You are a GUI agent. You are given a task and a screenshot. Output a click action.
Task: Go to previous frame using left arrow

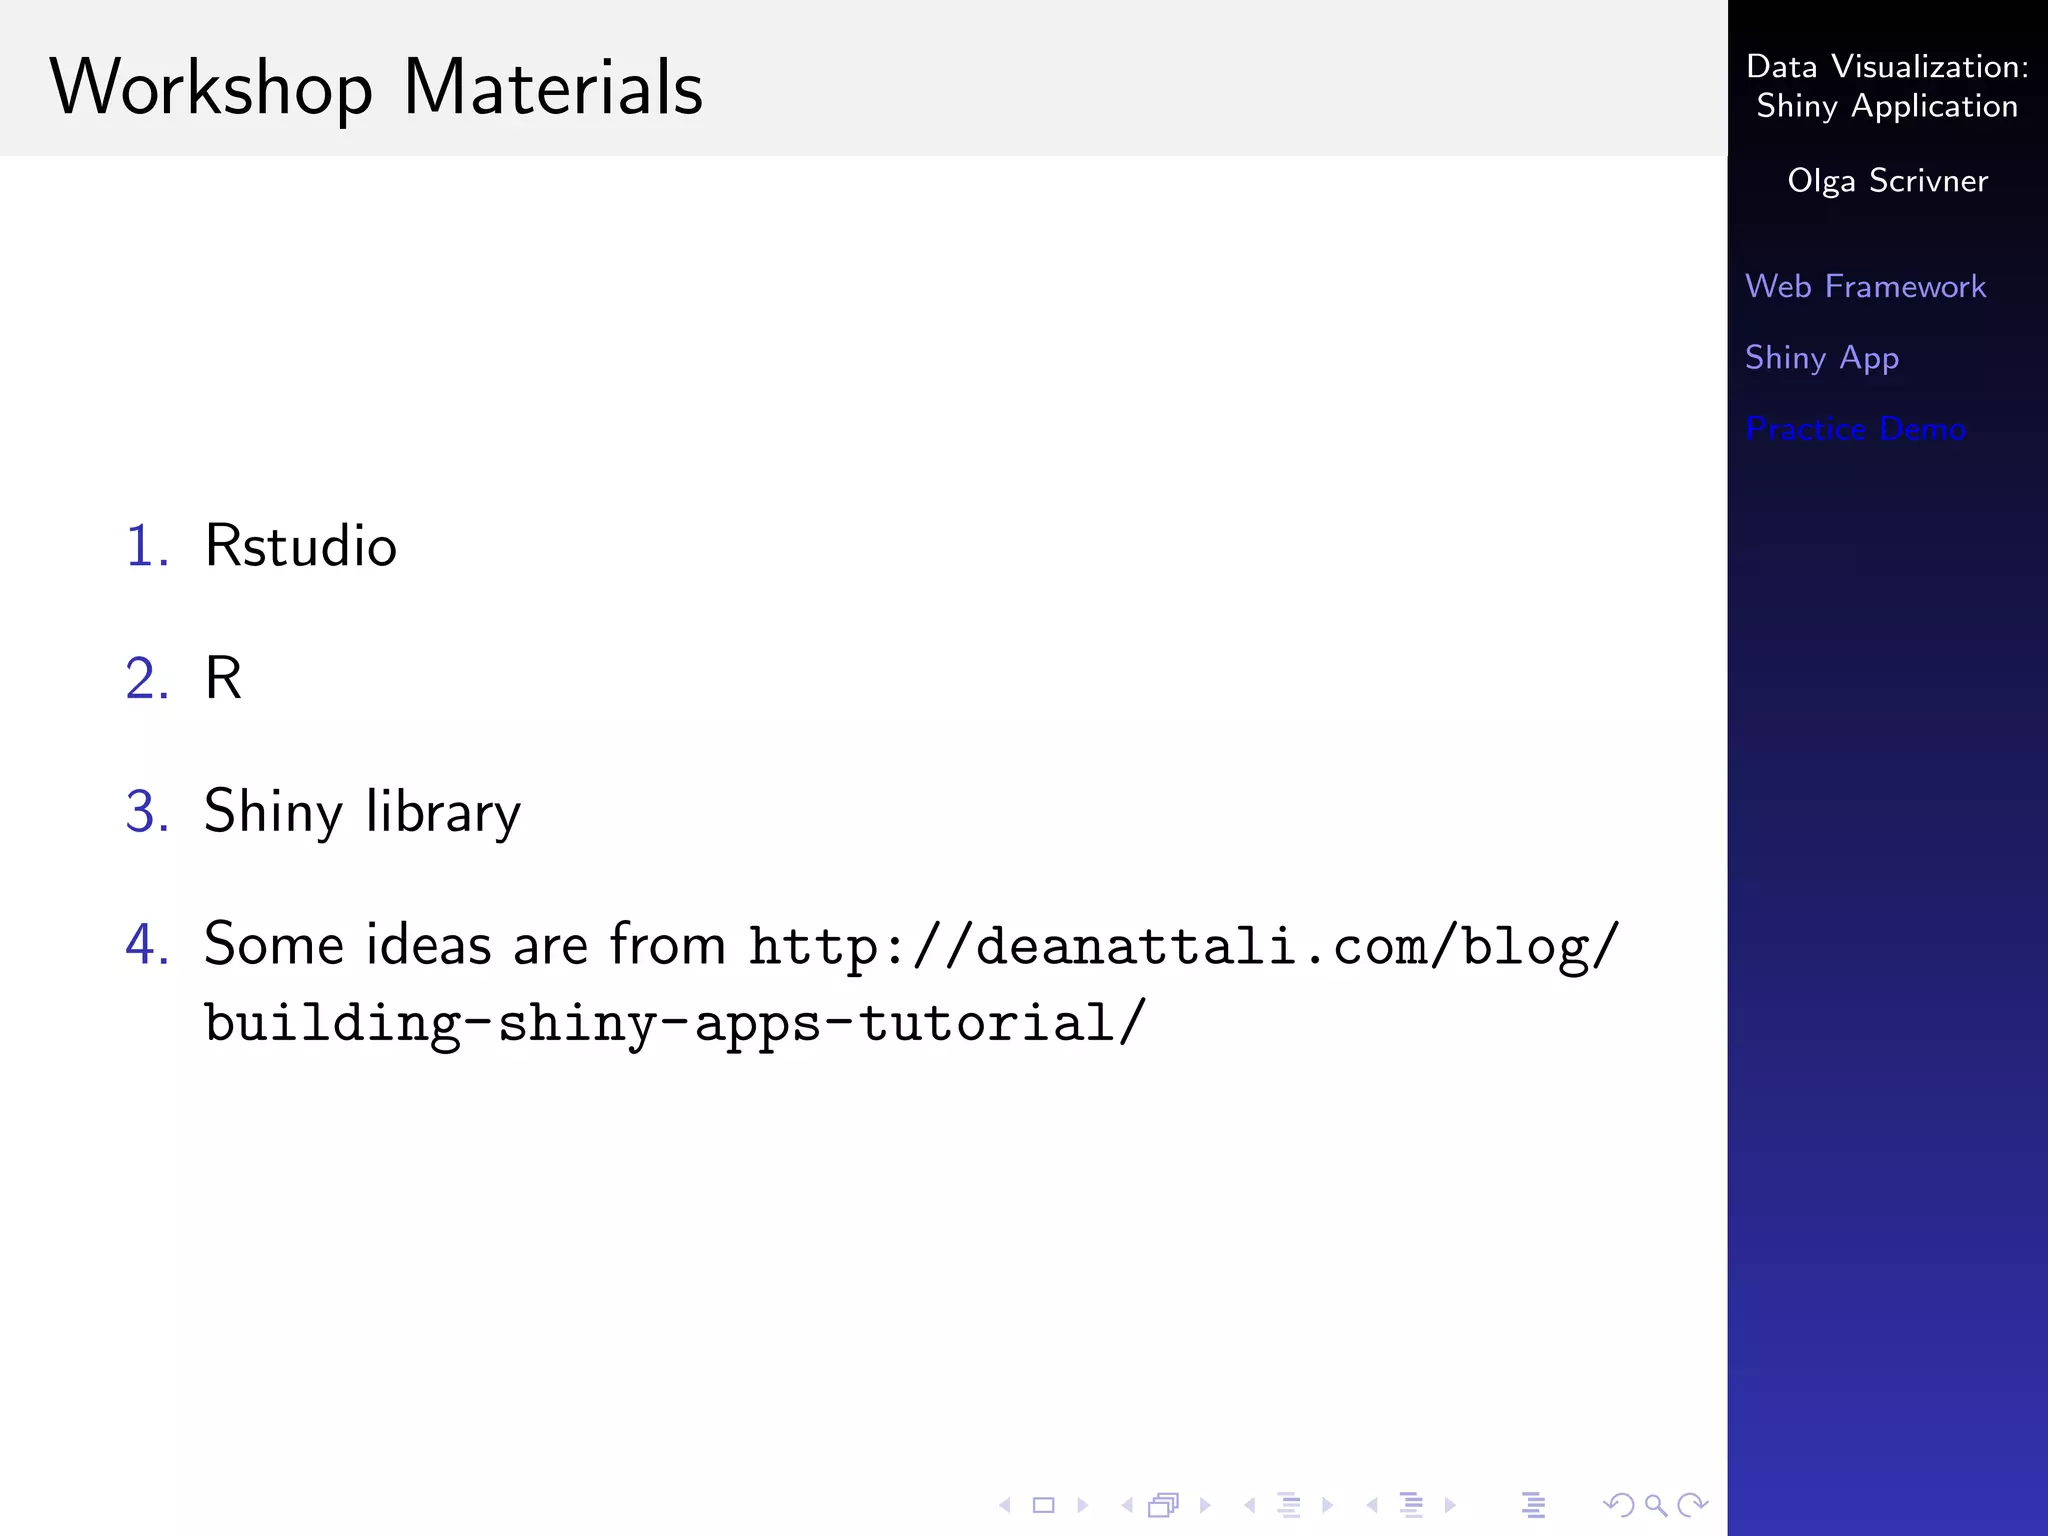1127,1505
